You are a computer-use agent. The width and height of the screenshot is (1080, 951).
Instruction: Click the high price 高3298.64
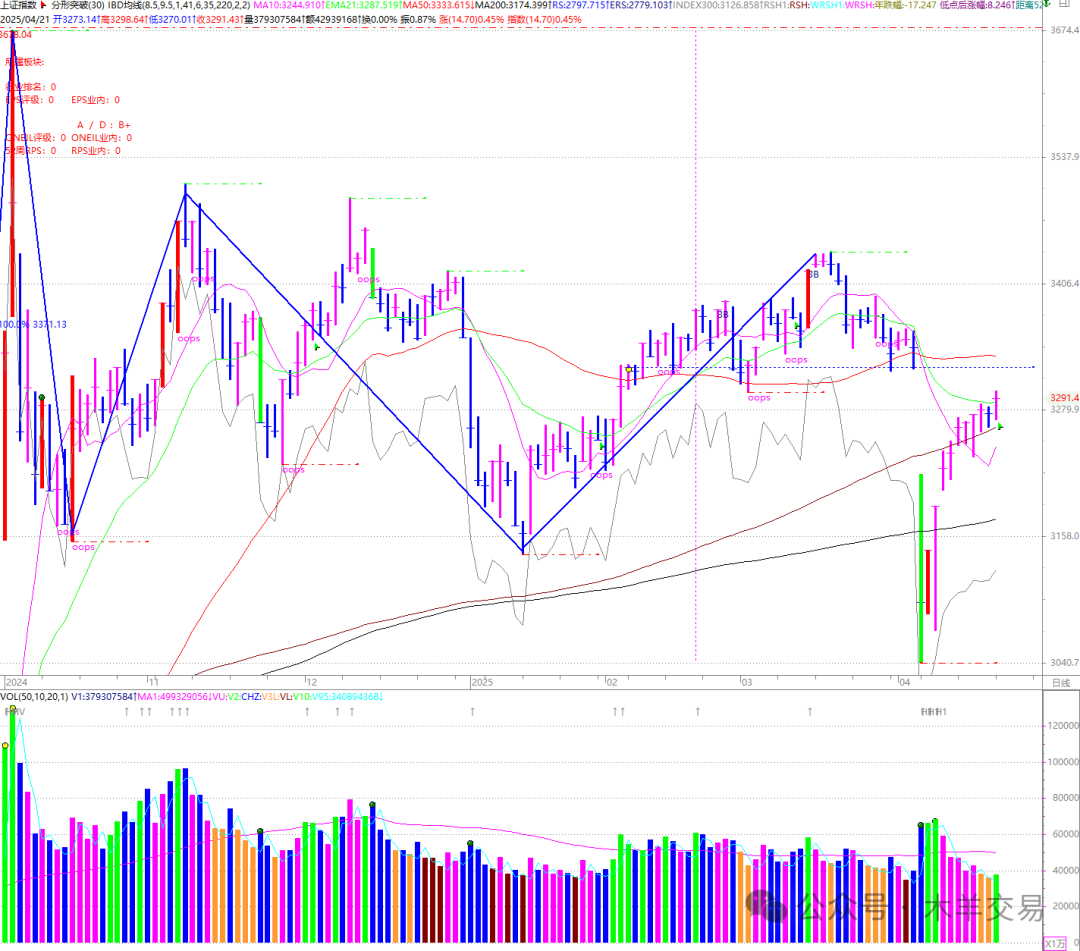[x=125, y=19]
